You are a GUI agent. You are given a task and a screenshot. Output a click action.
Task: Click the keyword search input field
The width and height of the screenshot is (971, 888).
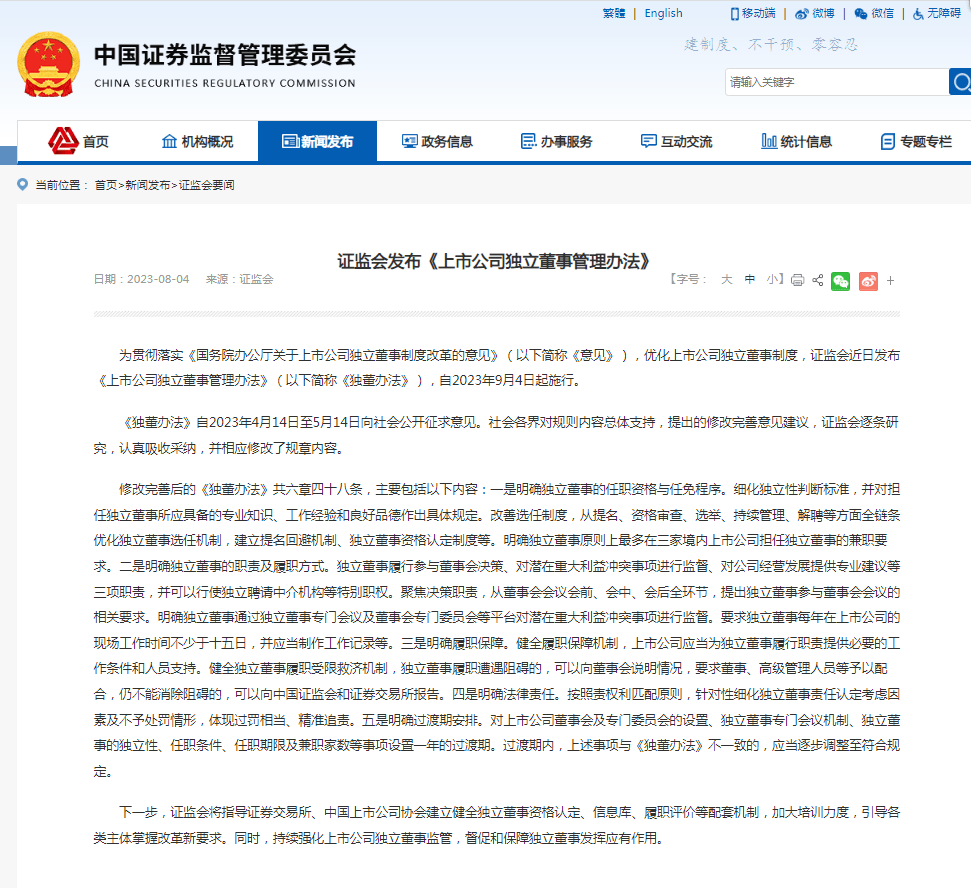[x=835, y=82]
